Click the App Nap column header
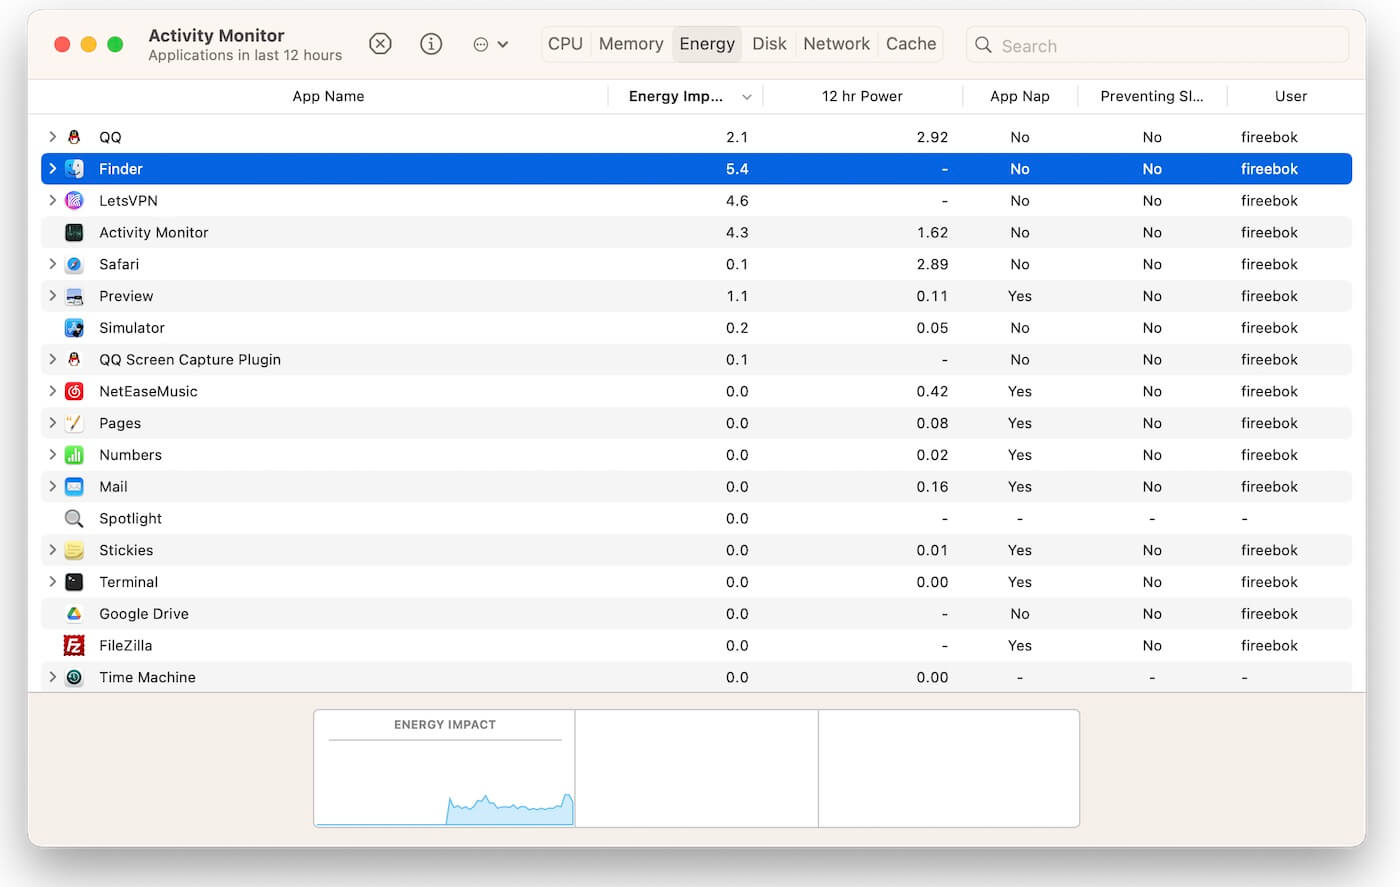Image resolution: width=1400 pixels, height=887 pixels. (x=1019, y=96)
